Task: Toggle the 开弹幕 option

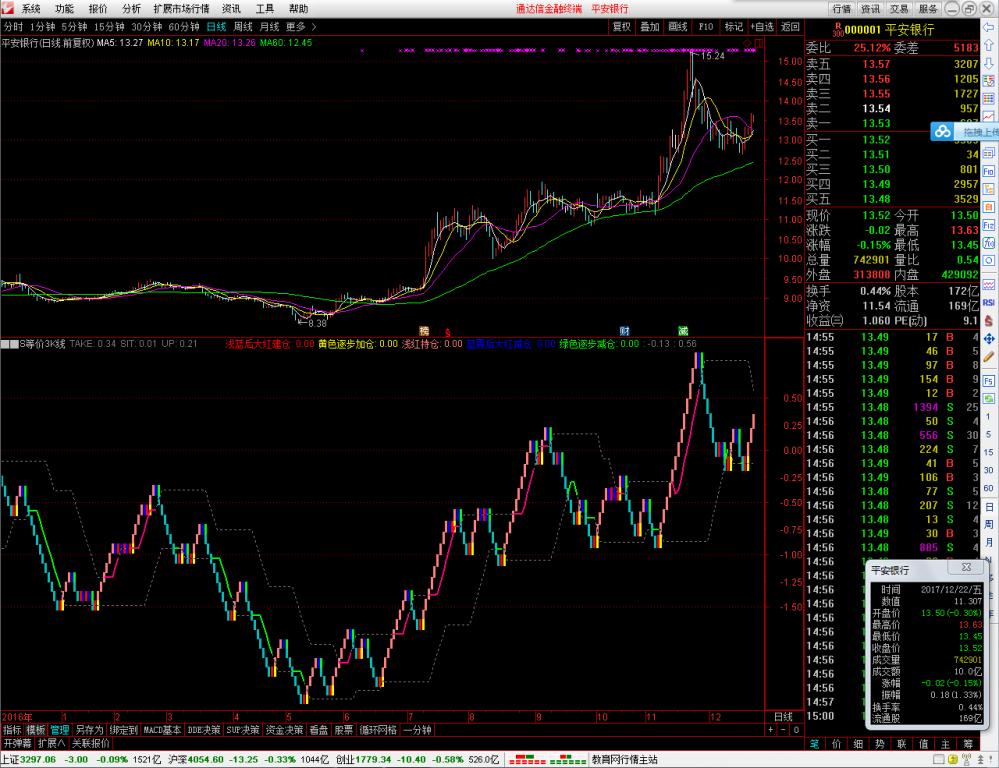Action: [x=17, y=743]
